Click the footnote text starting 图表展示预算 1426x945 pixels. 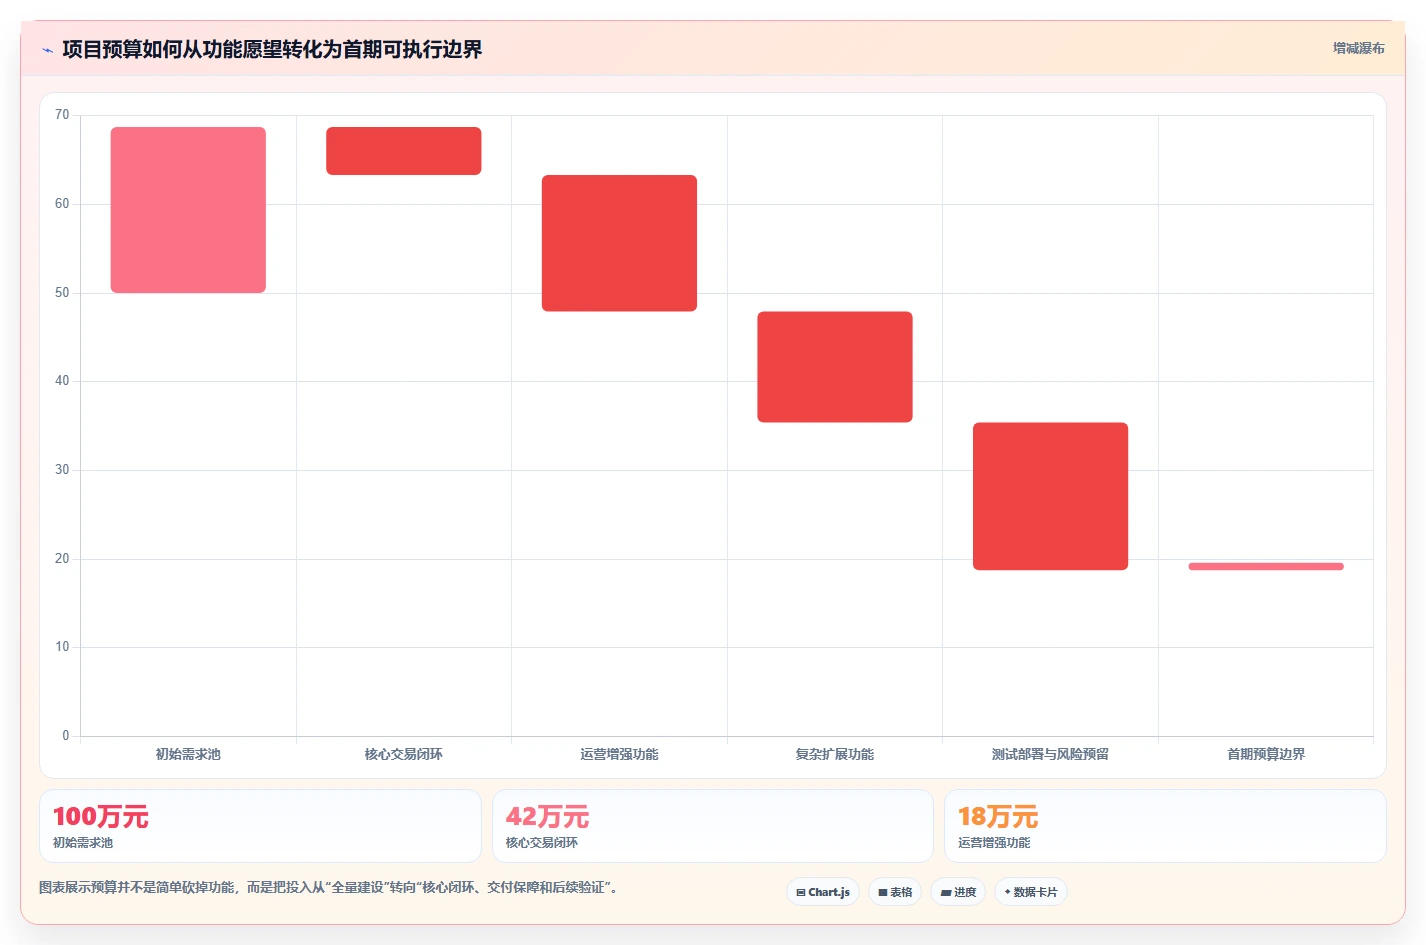328,888
